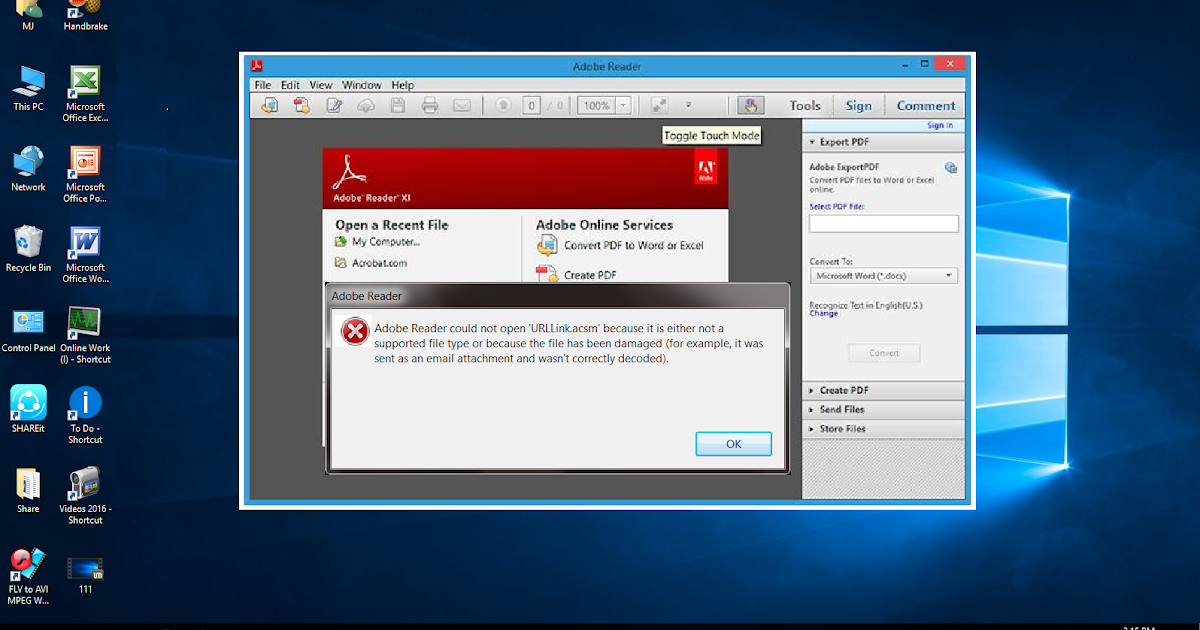1200x630 pixels.
Task: Click the Adobe ExportPDF online icon
Action: click(952, 168)
